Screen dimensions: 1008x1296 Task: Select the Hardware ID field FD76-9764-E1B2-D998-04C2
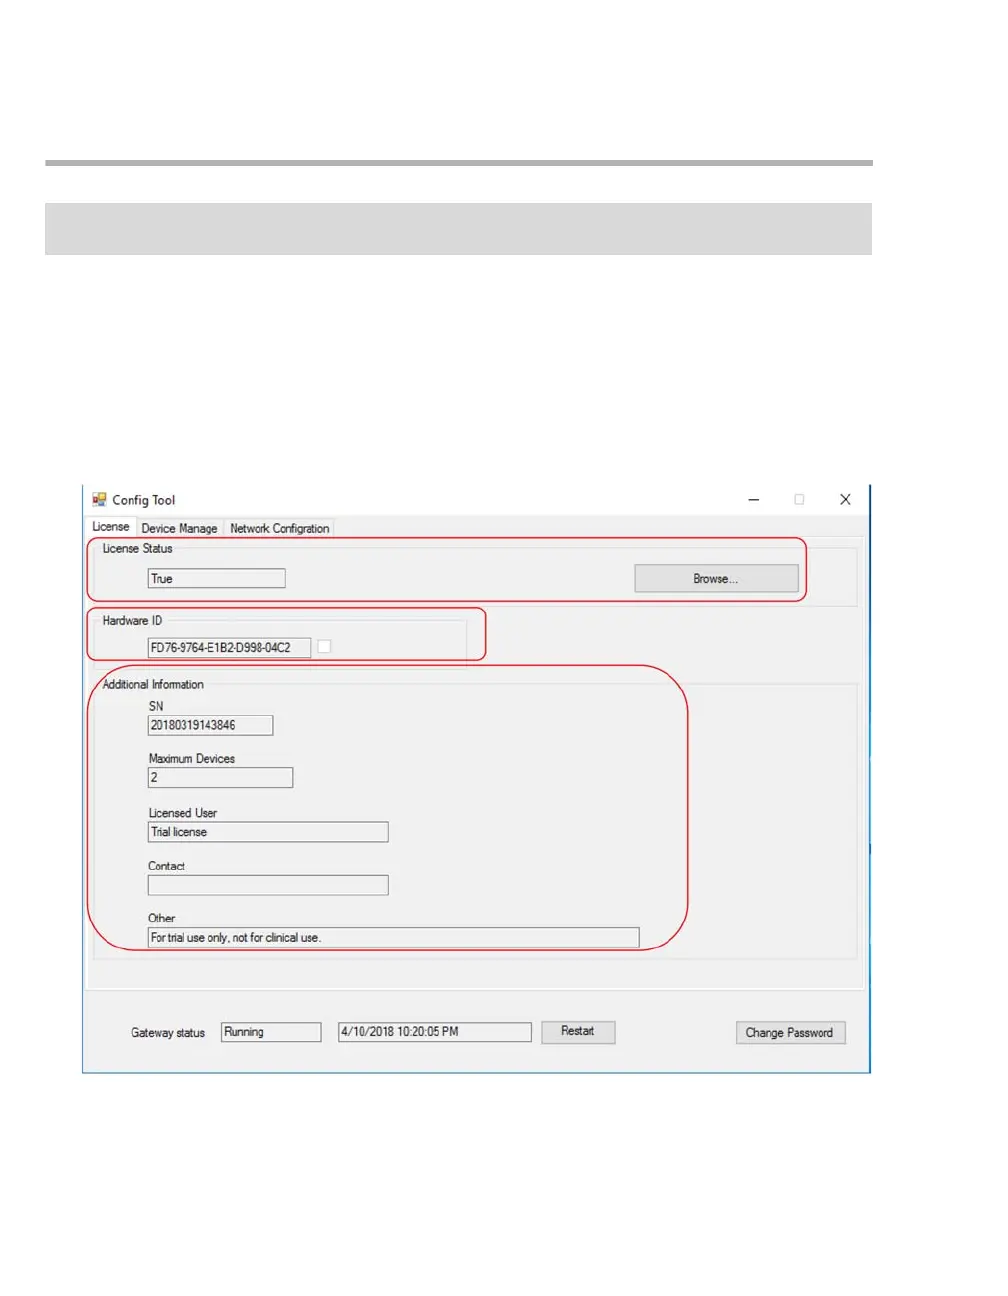pos(229,647)
